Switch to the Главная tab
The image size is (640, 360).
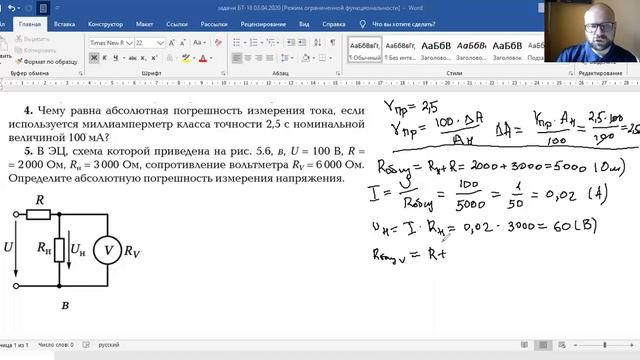click(30, 24)
